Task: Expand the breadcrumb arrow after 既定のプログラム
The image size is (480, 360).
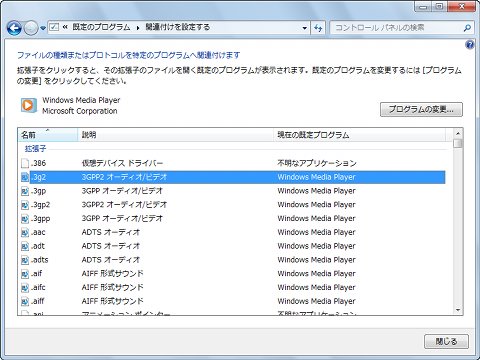Action: coord(138,28)
